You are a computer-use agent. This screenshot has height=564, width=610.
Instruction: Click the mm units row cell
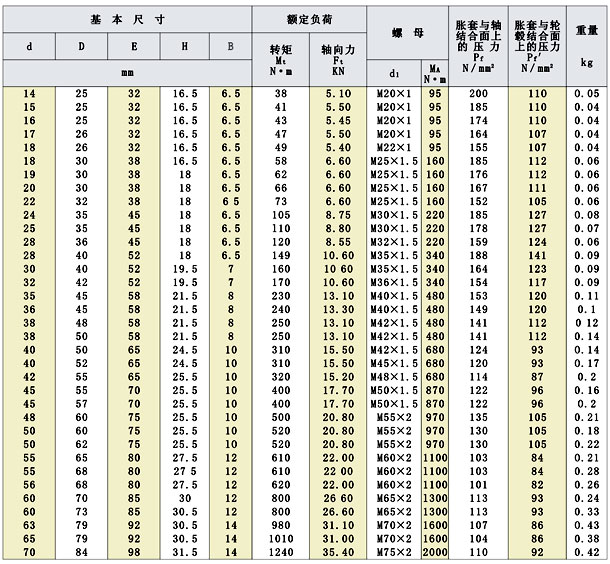(127, 73)
